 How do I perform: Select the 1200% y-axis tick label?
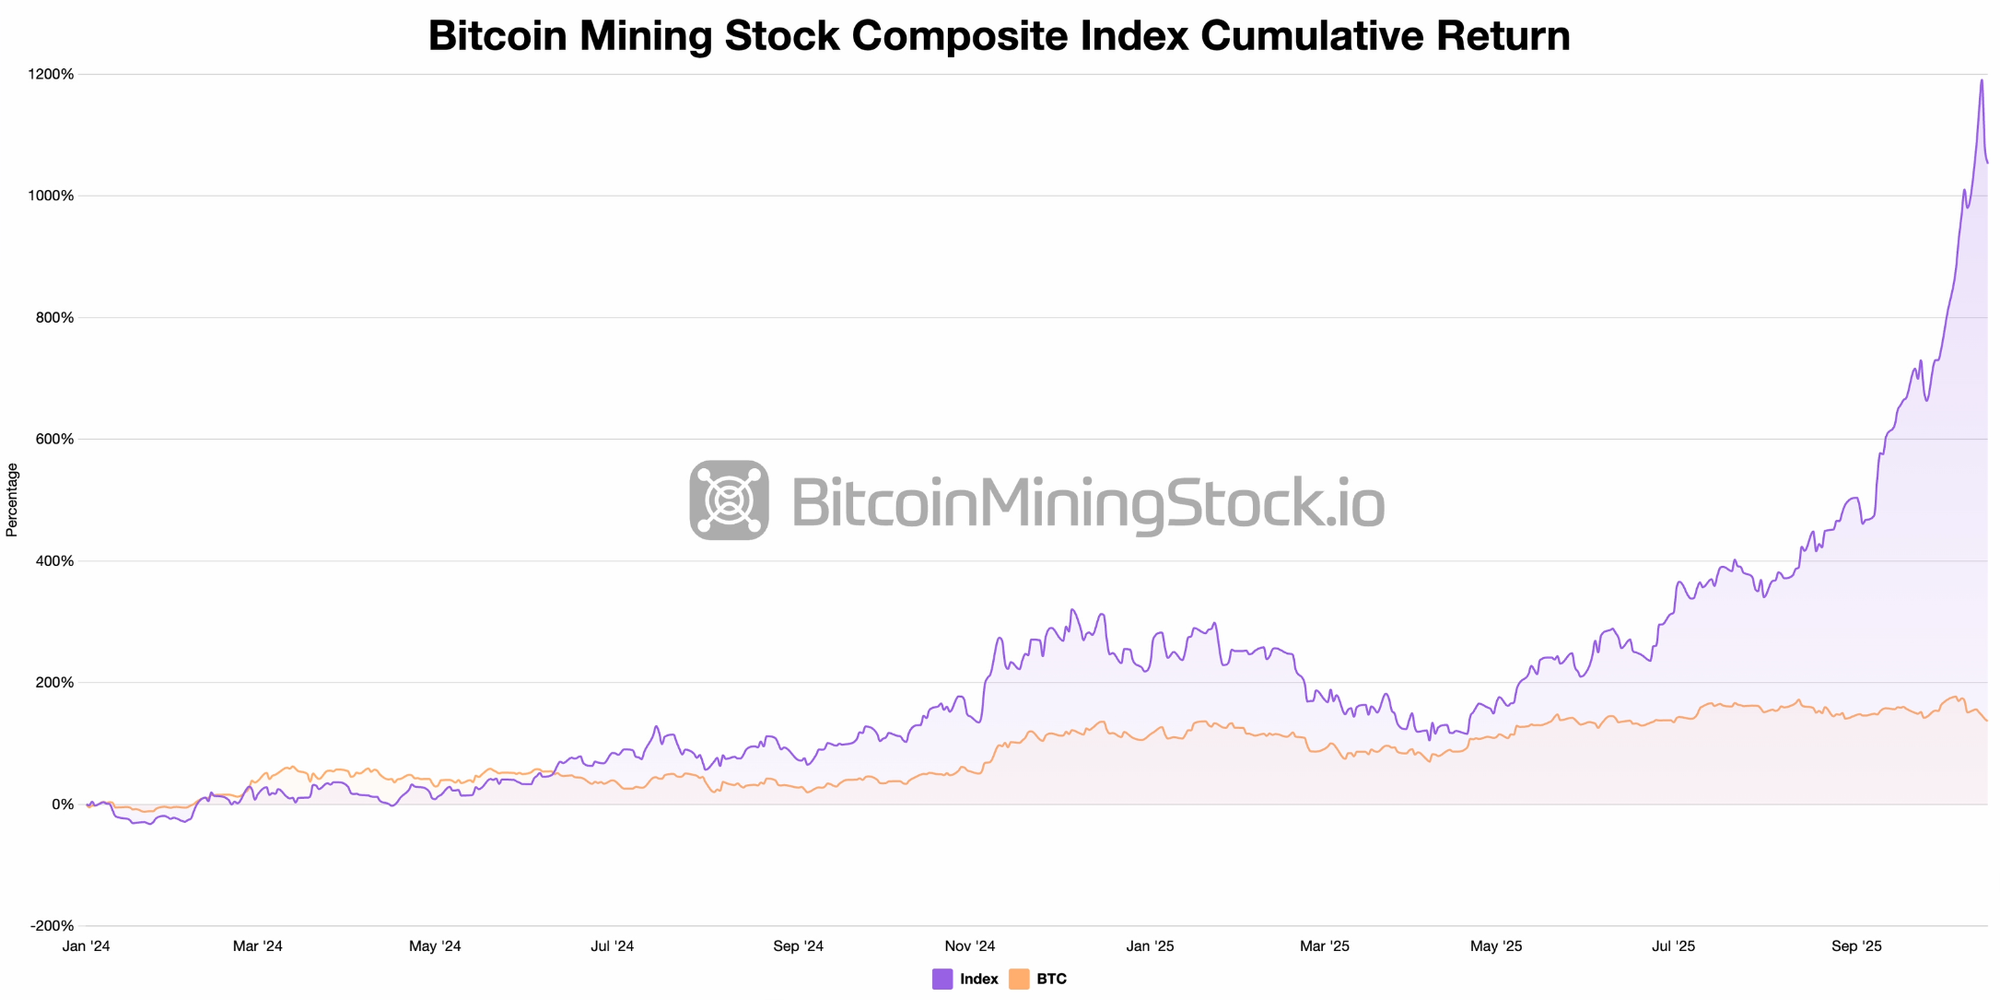(53, 74)
